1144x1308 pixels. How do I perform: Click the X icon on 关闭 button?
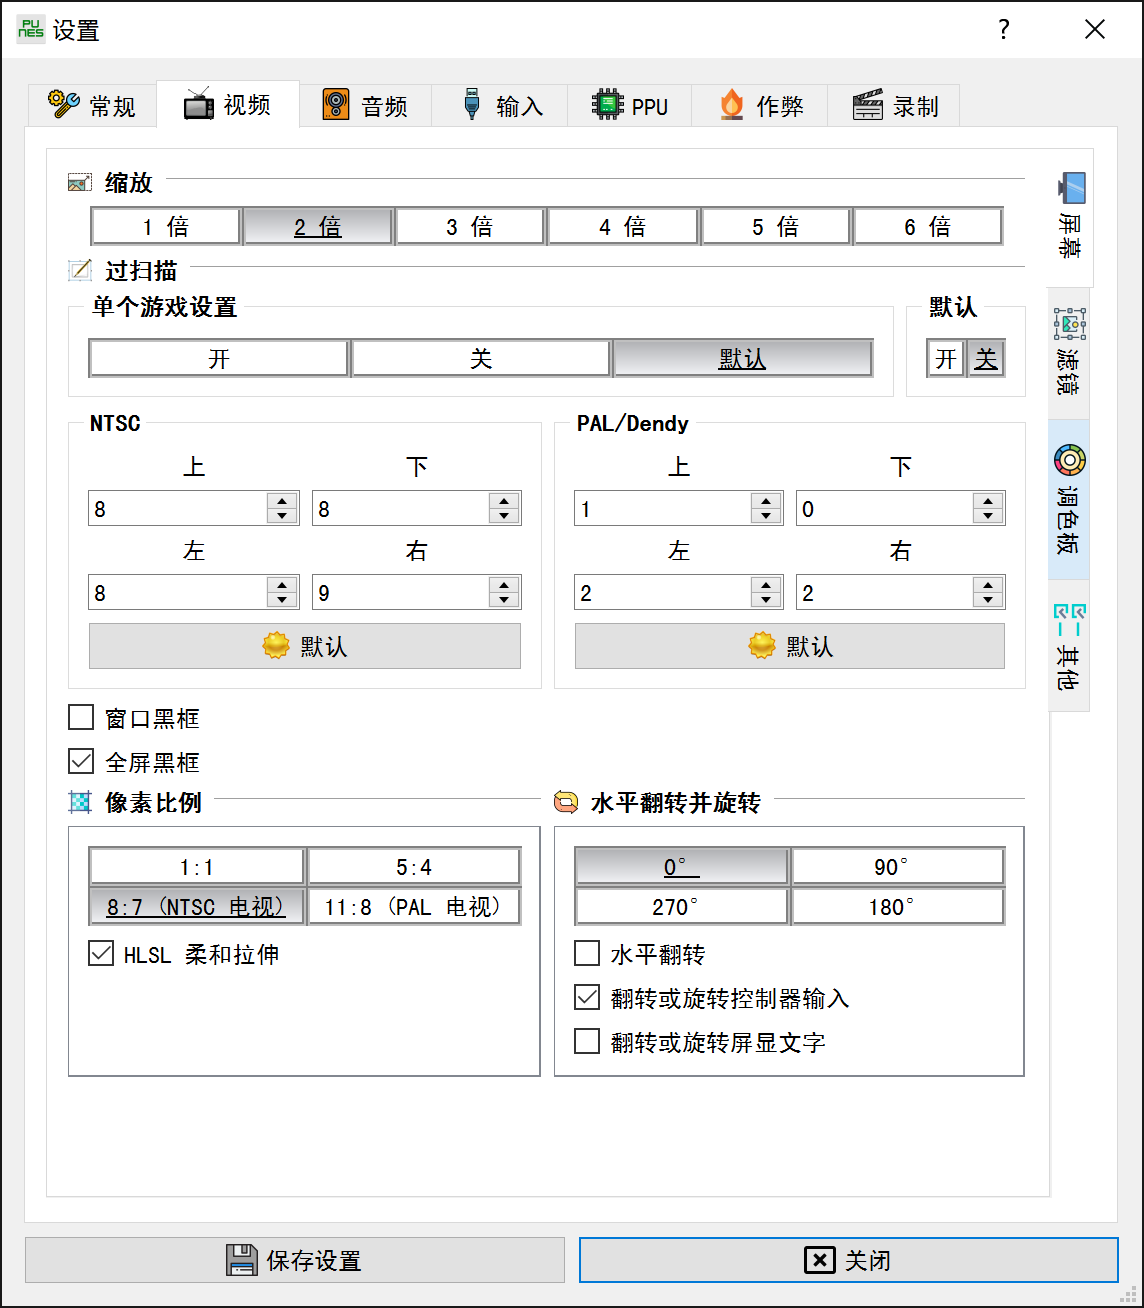(819, 1260)
